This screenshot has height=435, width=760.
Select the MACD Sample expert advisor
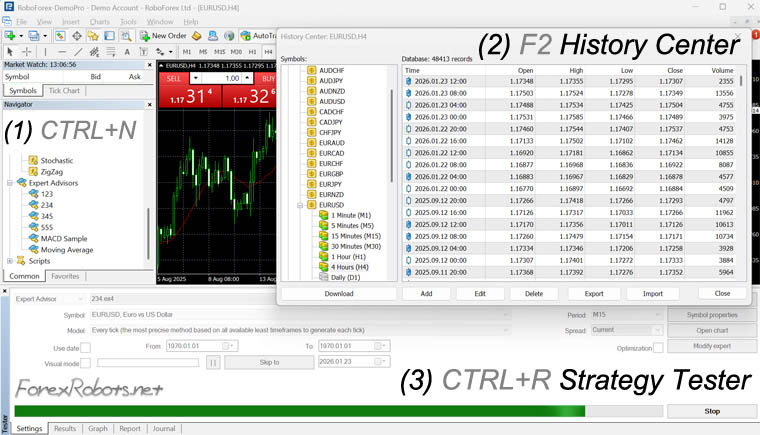(64, 239)
